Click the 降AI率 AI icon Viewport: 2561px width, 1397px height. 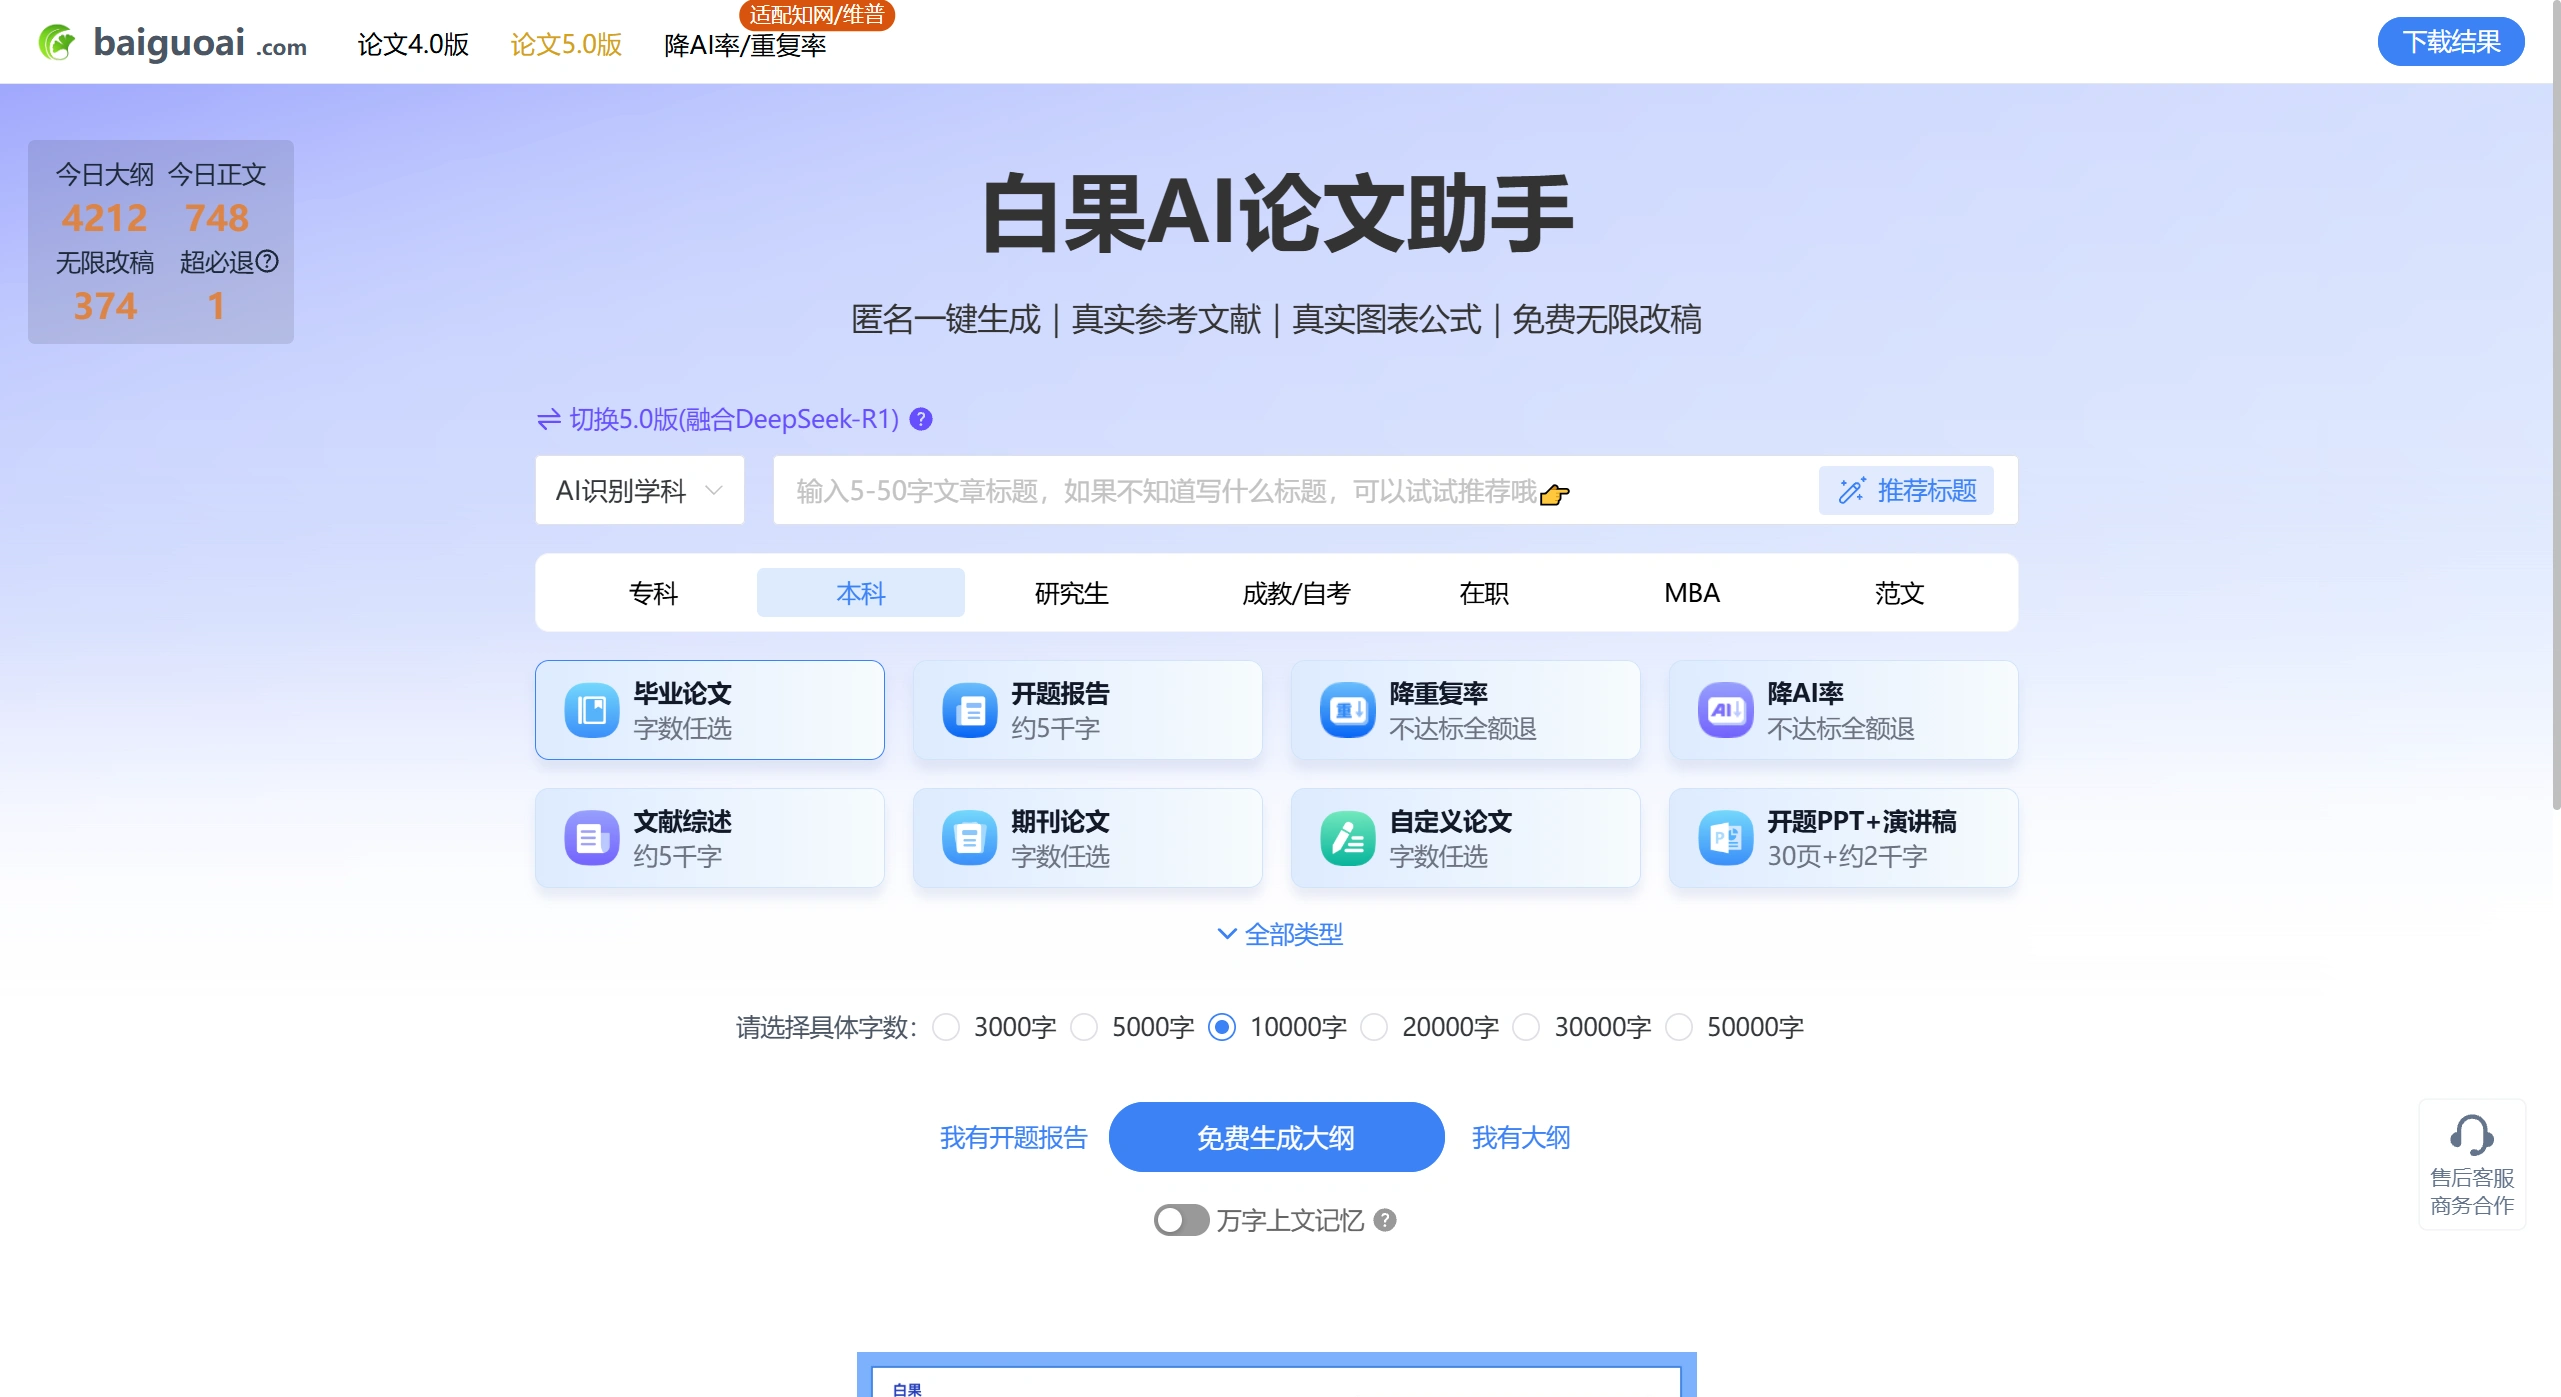pos(1726,709)
